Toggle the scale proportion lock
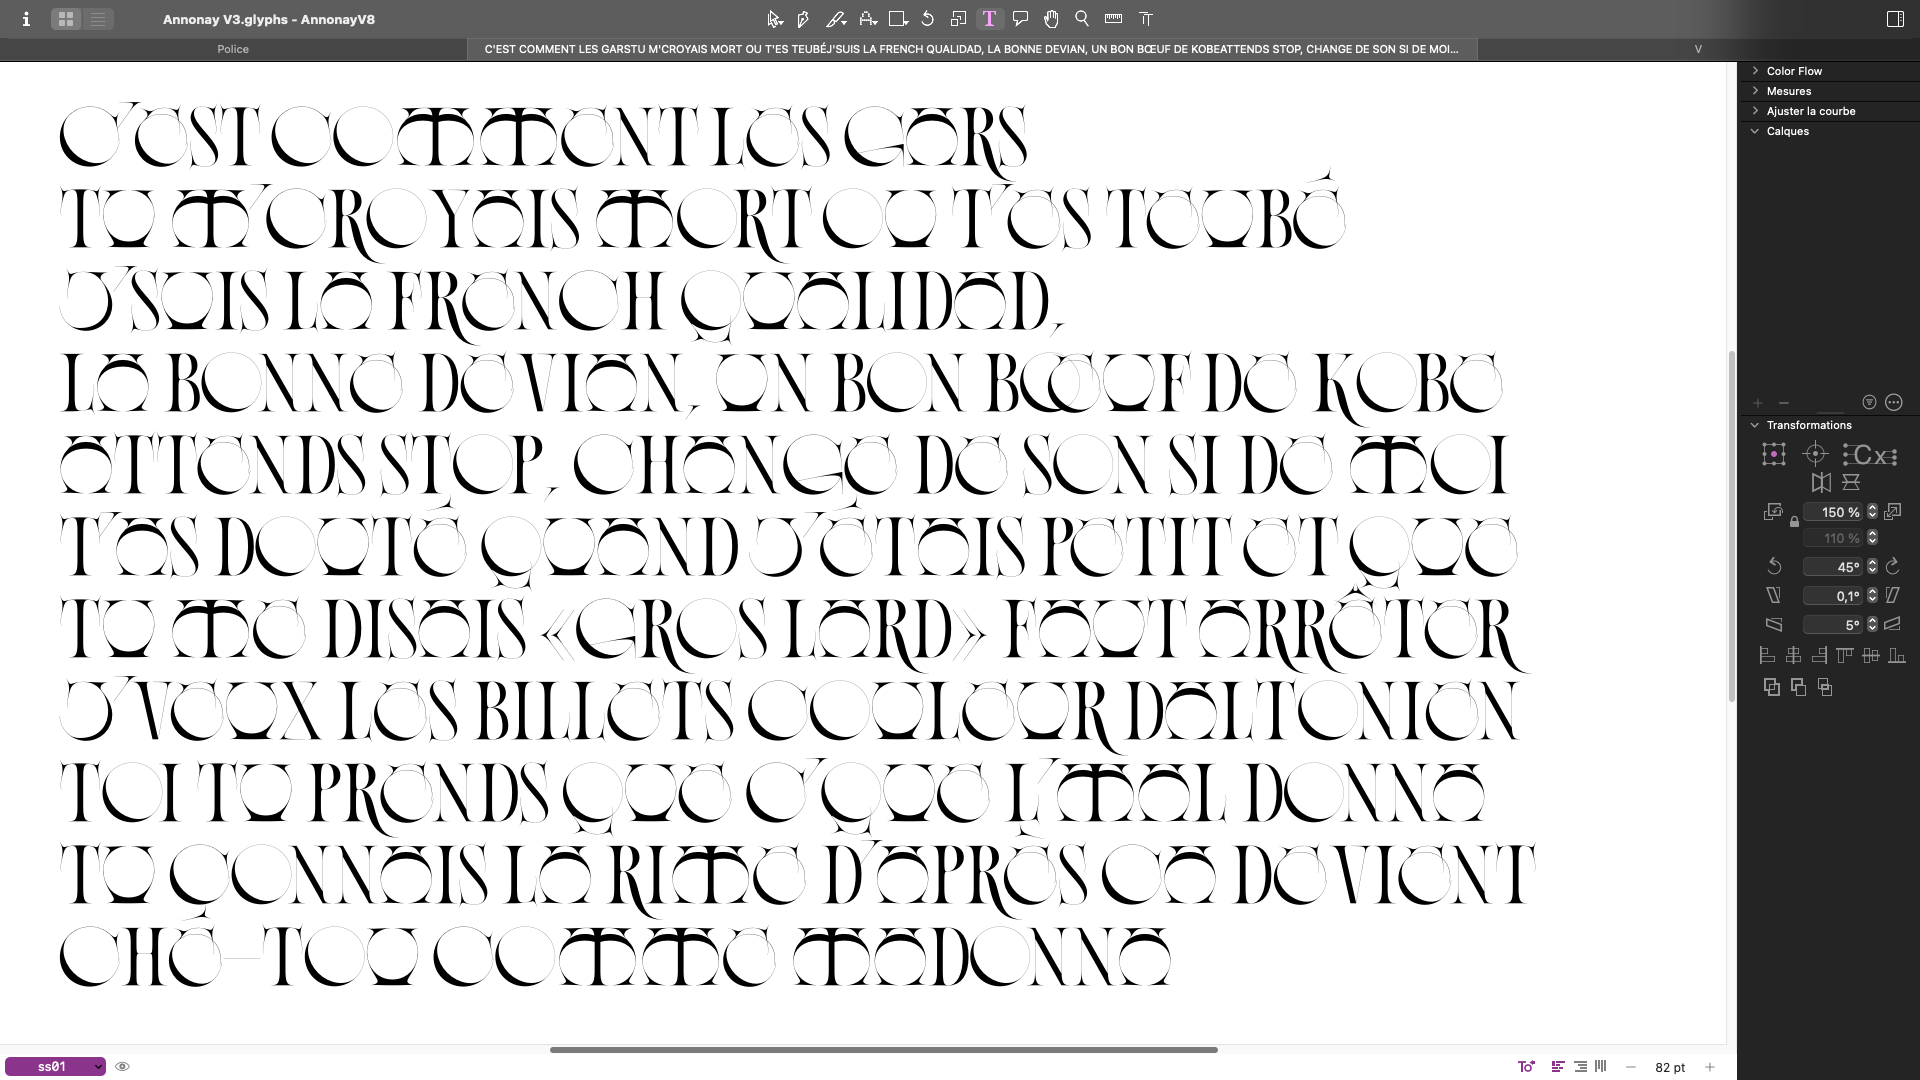This screenshot has height=1080, width=1920. click(x=1794, y=522)
